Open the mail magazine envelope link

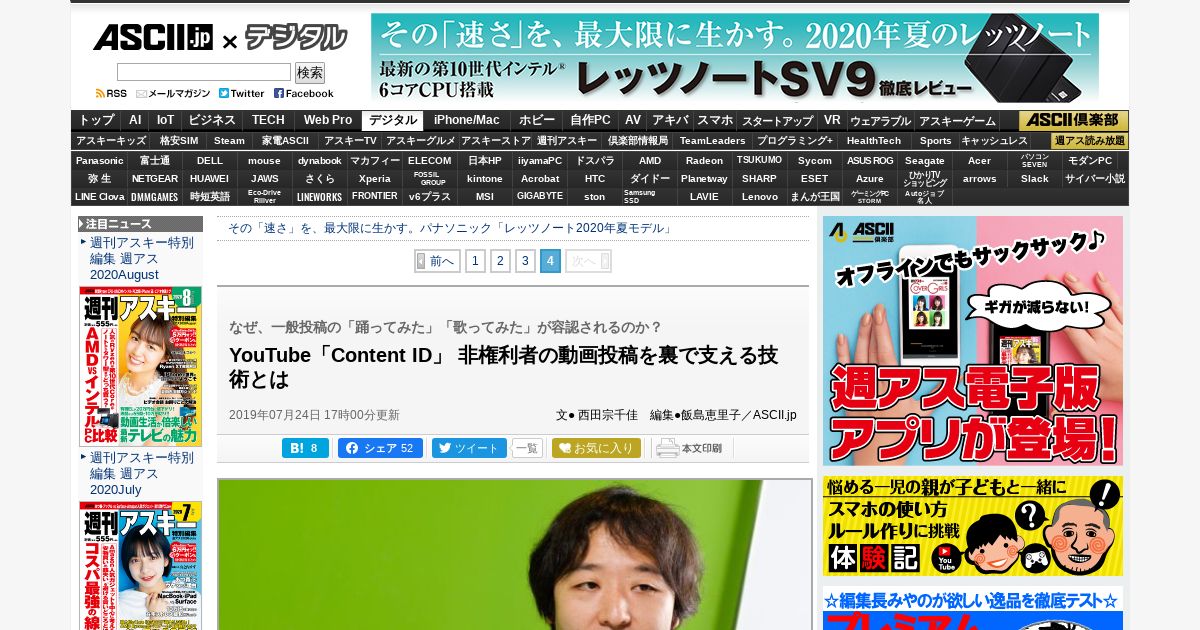(173, 93)
